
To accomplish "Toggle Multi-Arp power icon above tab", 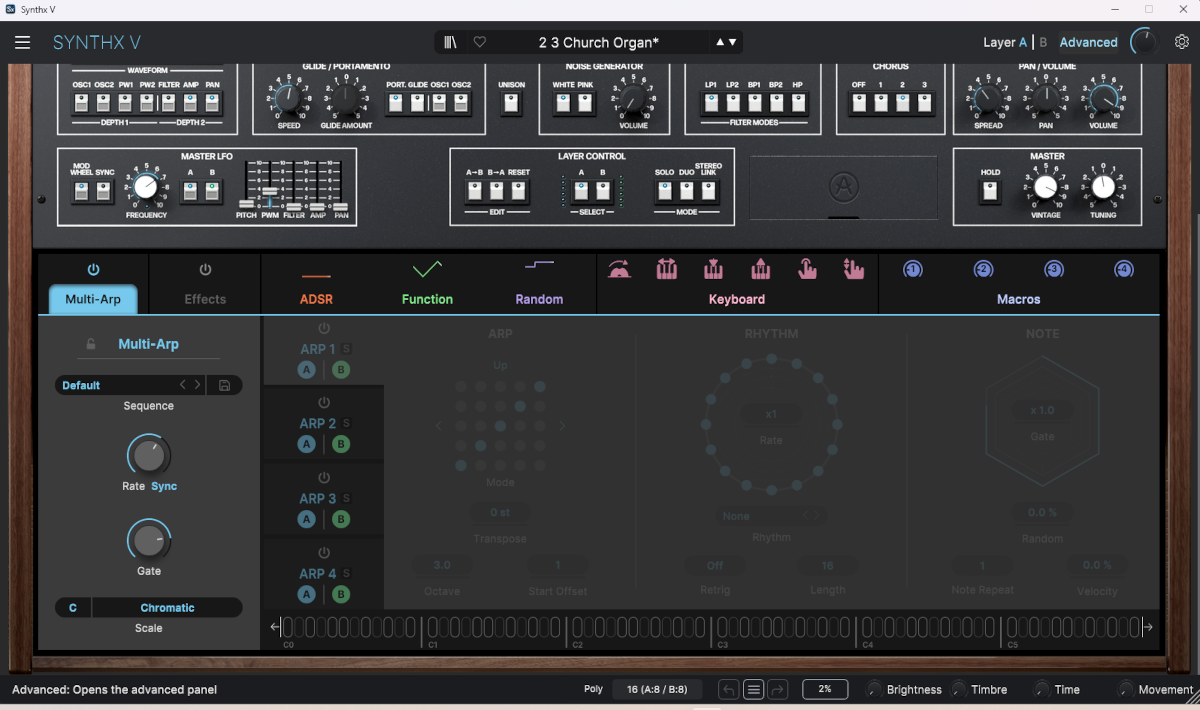I will [x=93, y=270].
